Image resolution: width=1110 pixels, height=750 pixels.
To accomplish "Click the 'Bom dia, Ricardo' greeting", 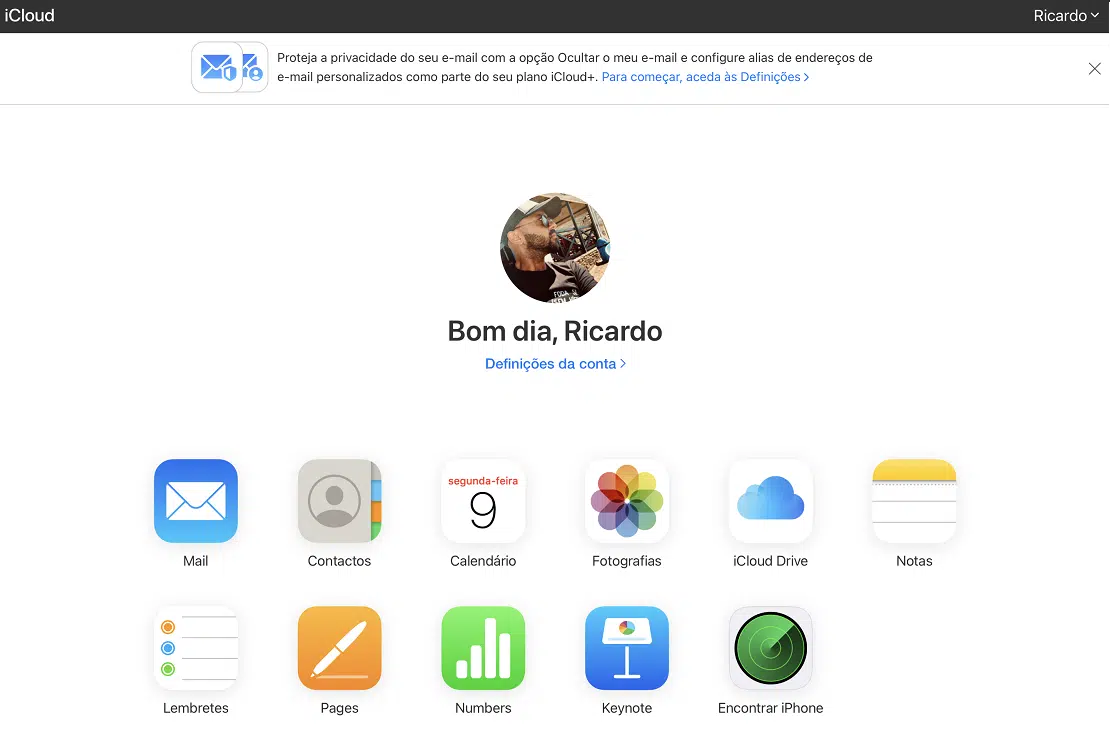I will [x=555, y=331].
